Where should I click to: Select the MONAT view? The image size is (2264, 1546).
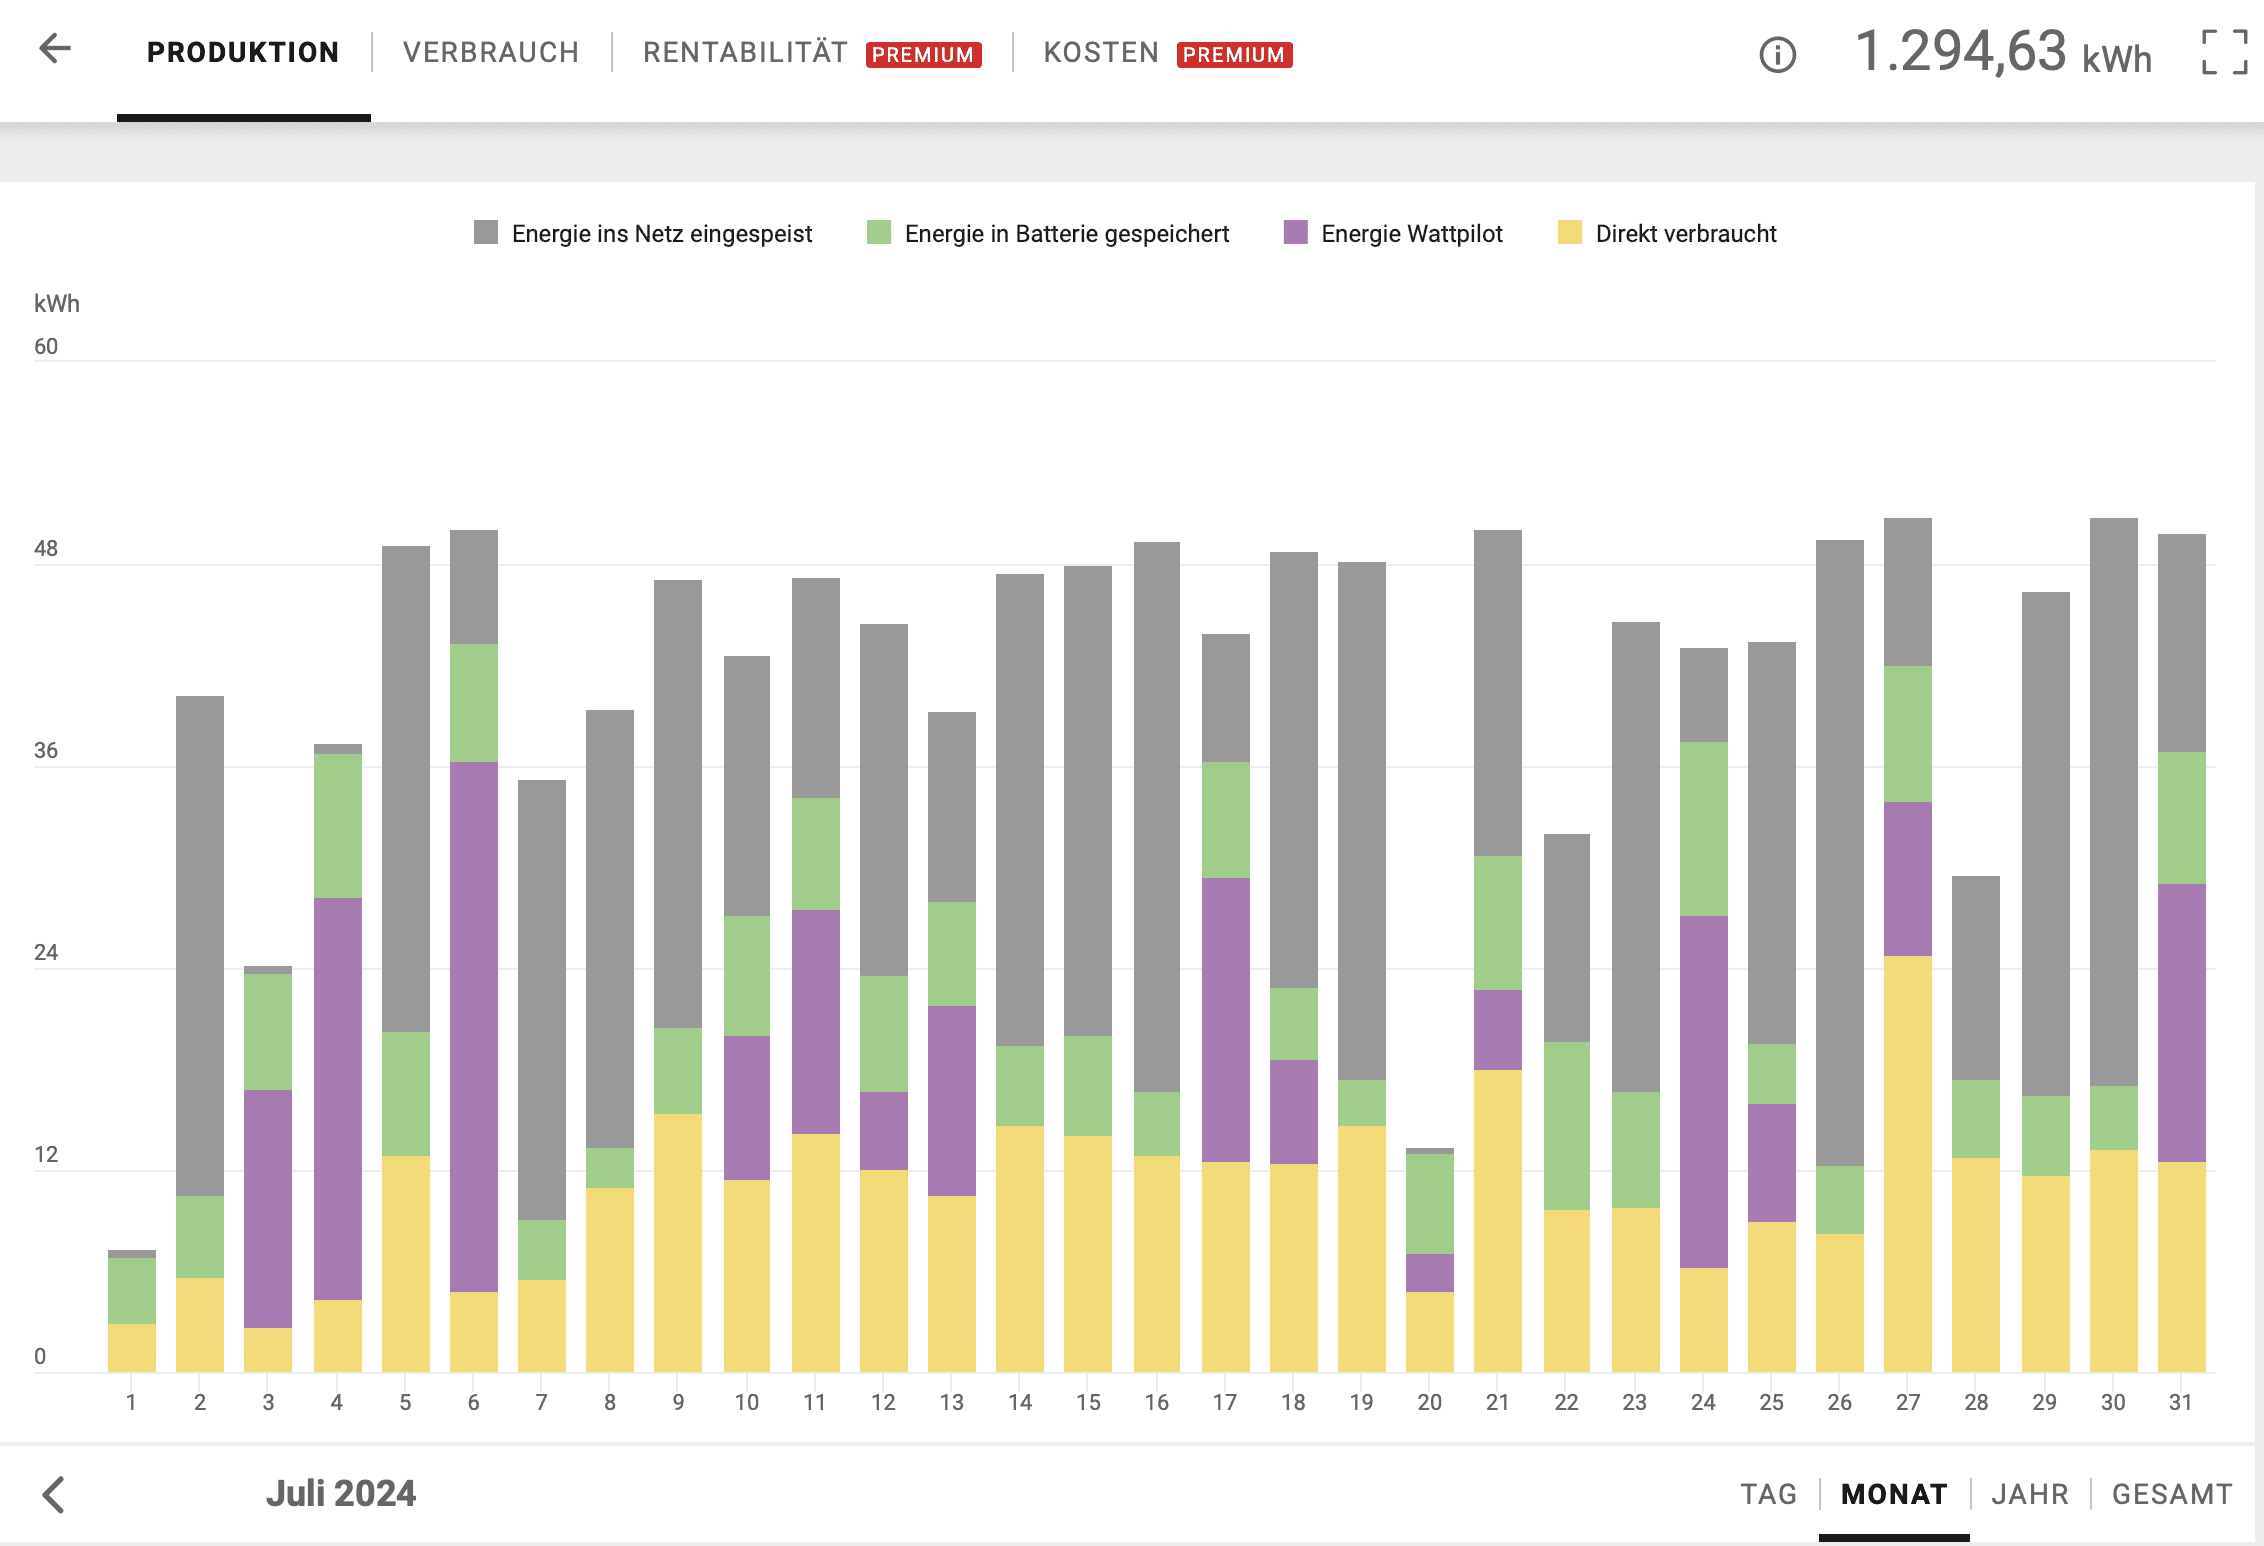(1894, 1494)
